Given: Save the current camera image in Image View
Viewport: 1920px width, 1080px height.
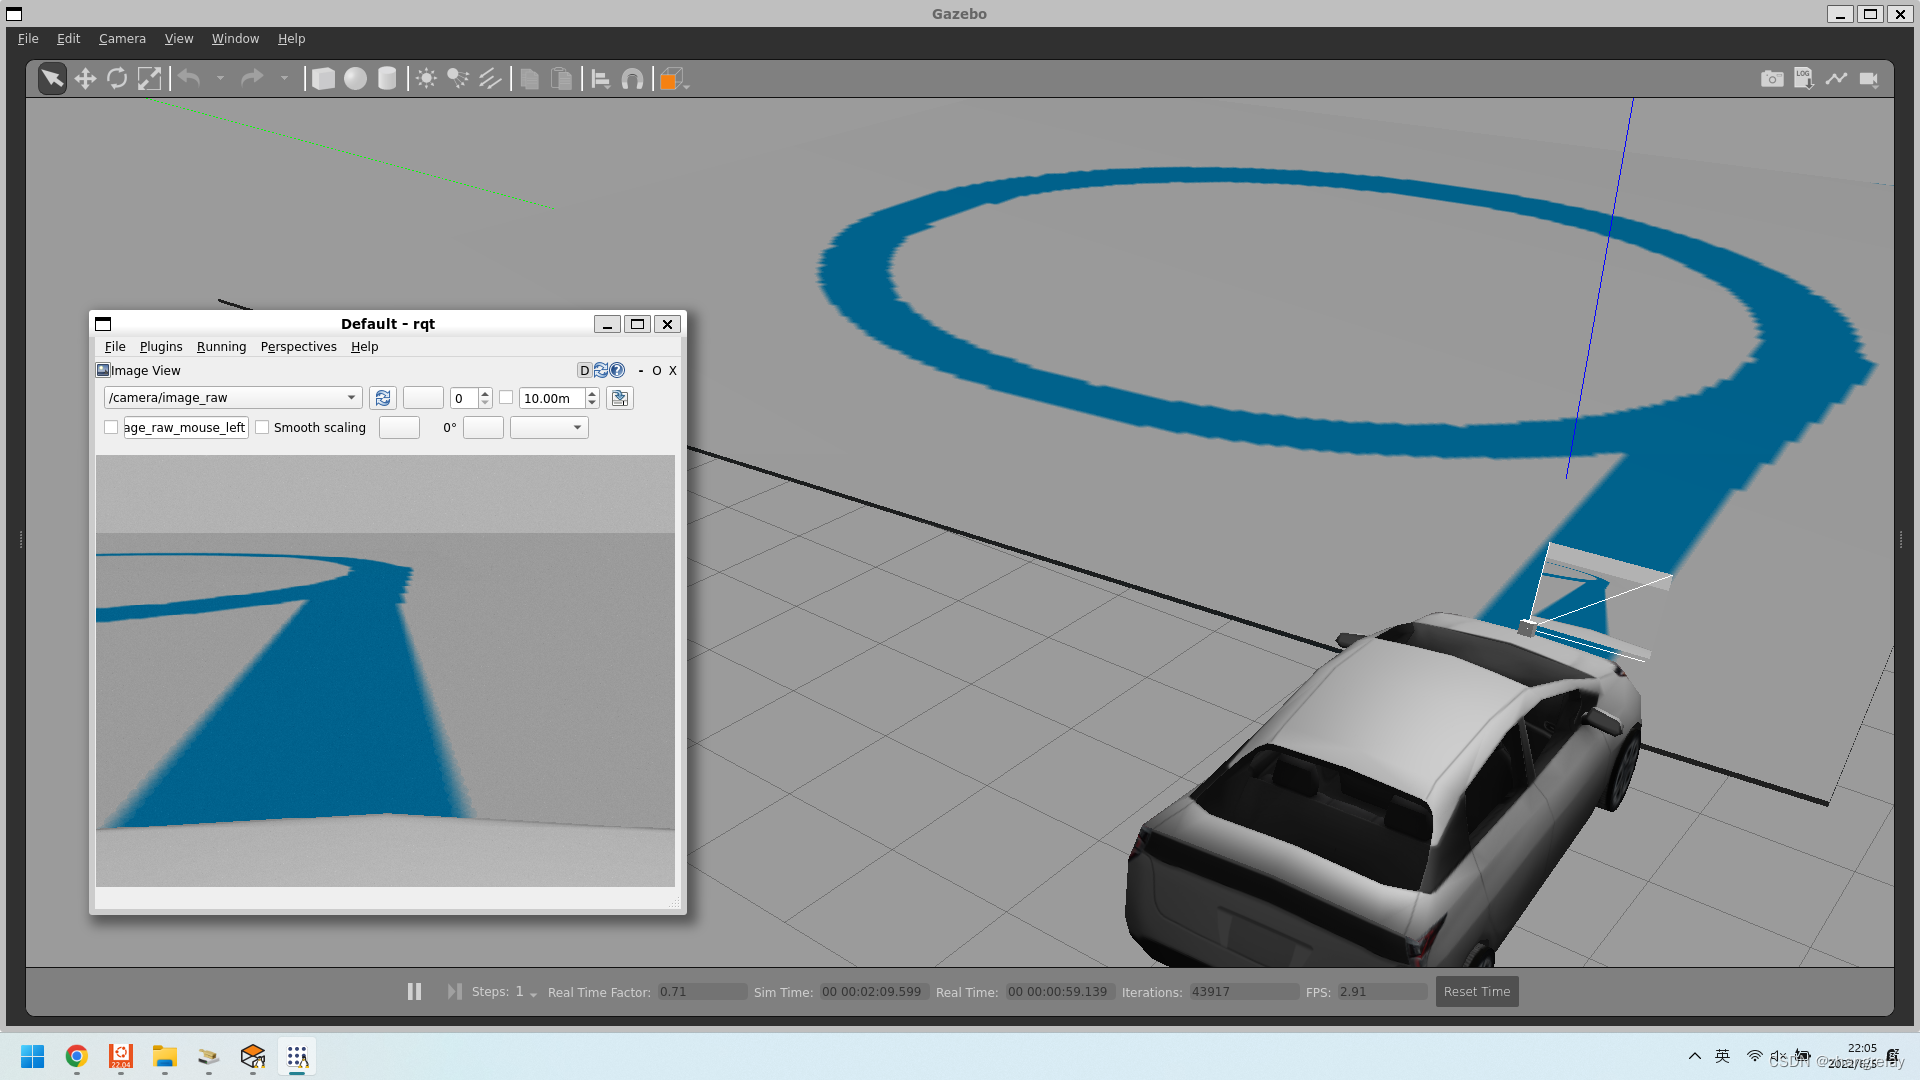Looking at the screenshot, I should [x=620, y=397].
